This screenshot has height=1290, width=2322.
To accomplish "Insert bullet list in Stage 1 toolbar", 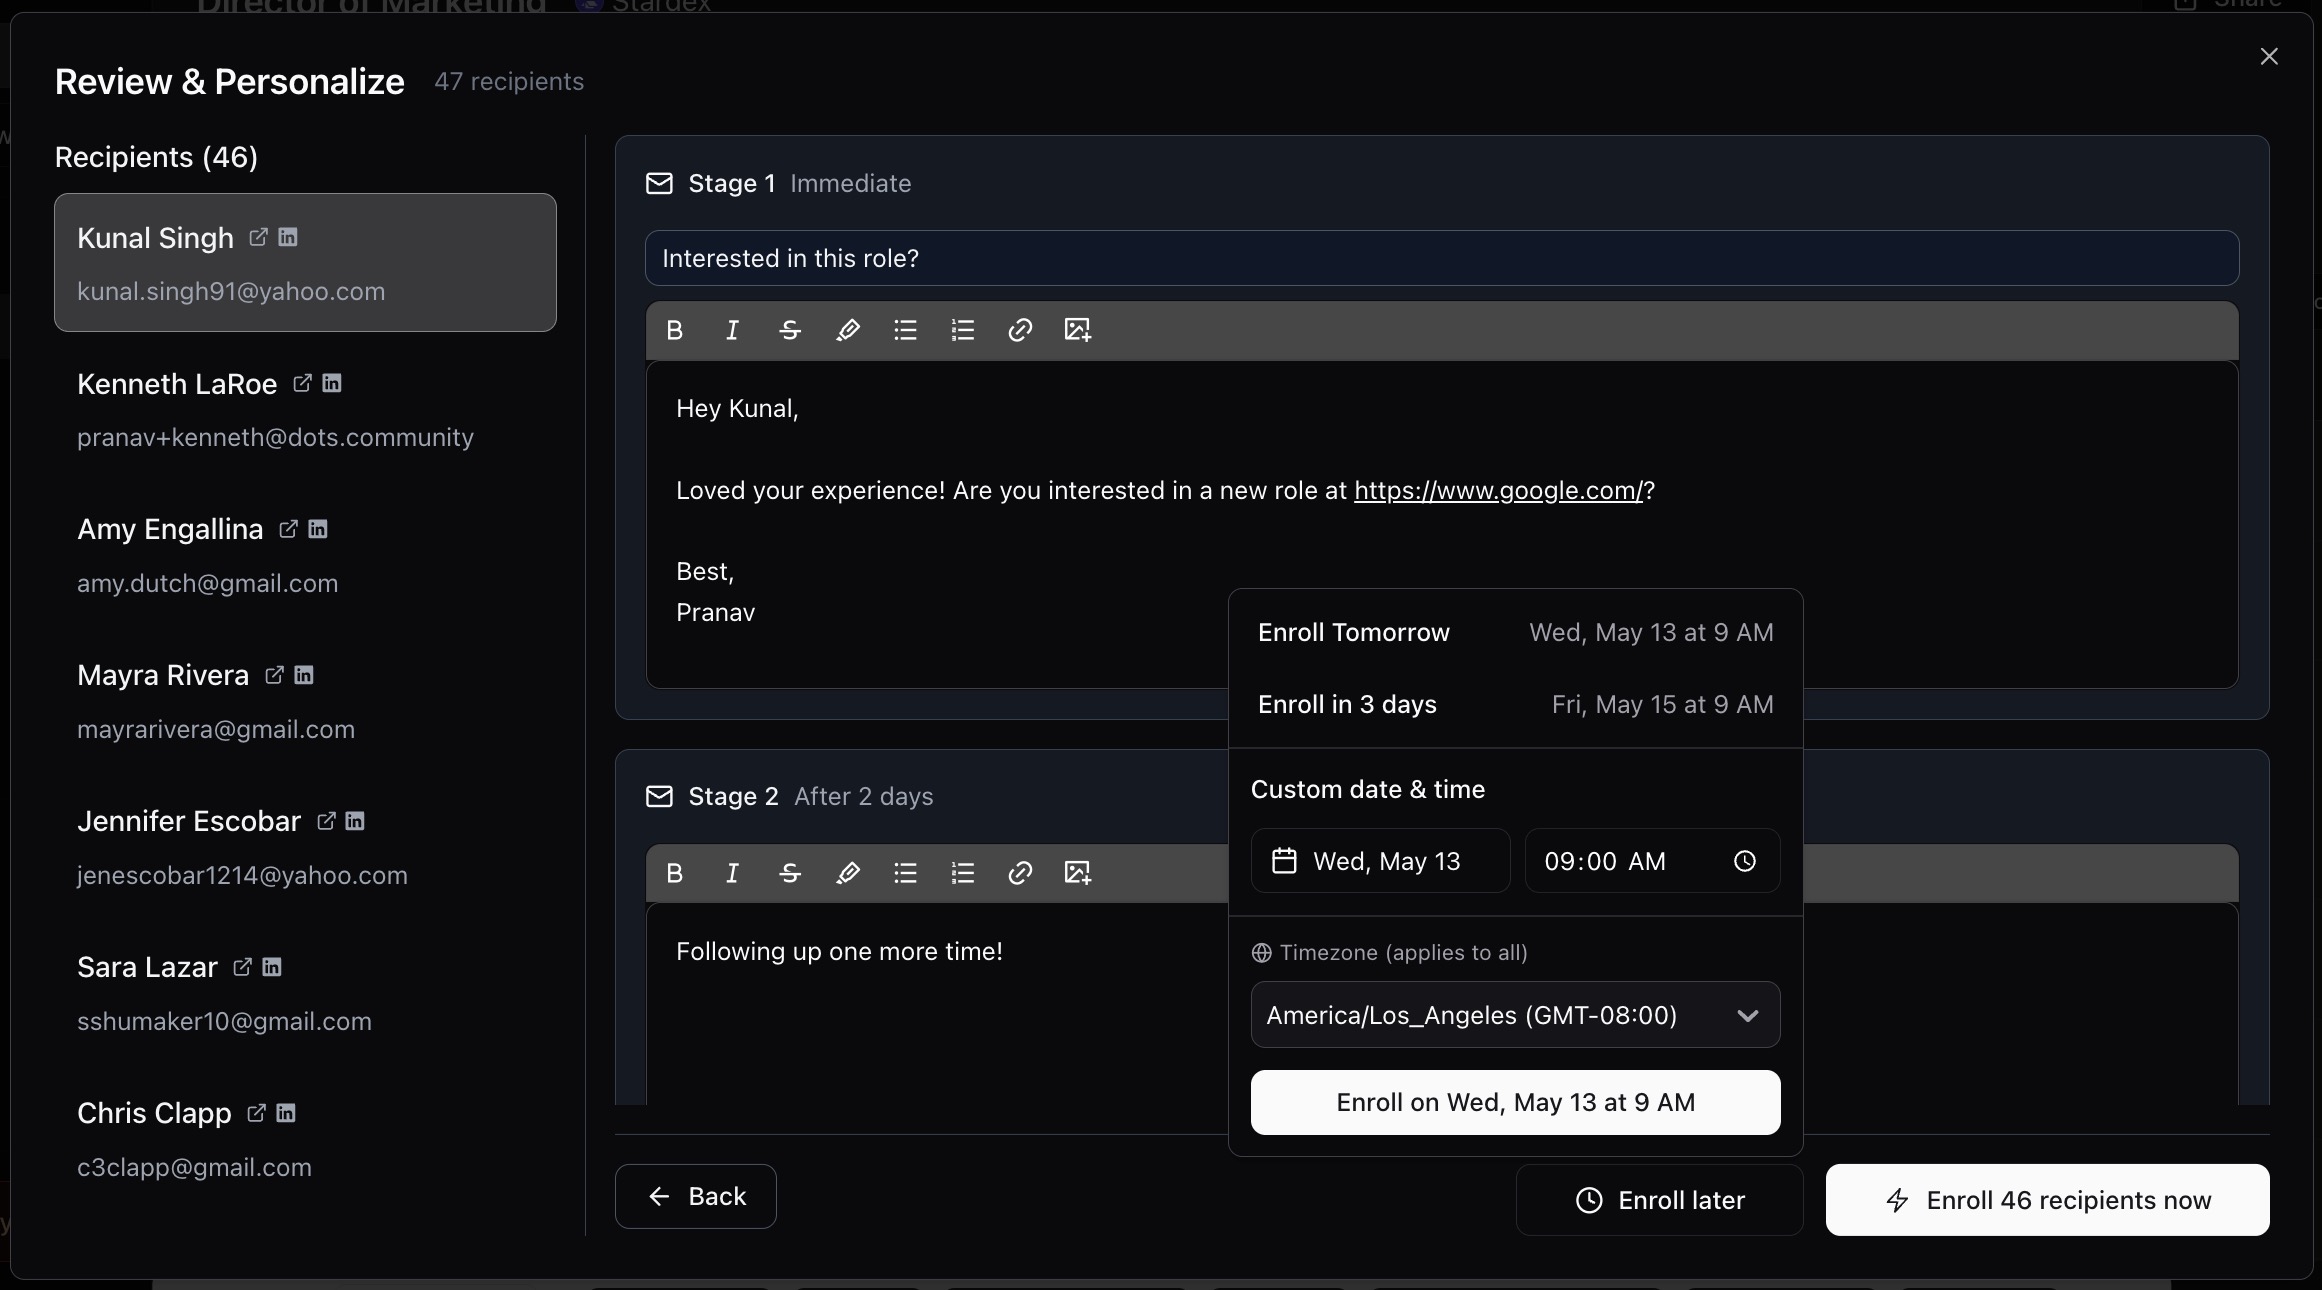I will pos(905,330).
